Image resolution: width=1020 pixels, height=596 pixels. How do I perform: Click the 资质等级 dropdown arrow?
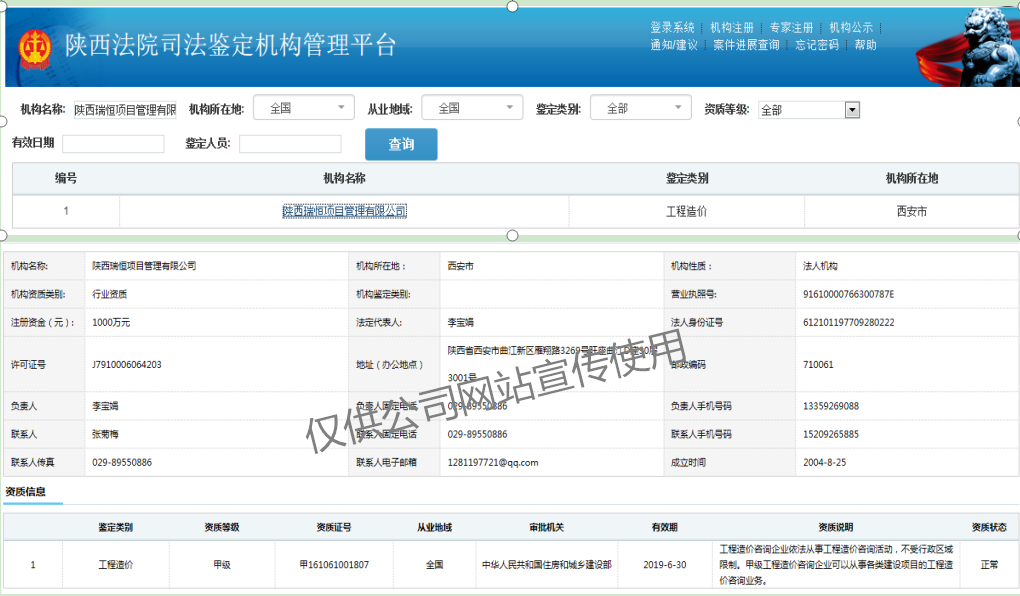coord(852,110)
